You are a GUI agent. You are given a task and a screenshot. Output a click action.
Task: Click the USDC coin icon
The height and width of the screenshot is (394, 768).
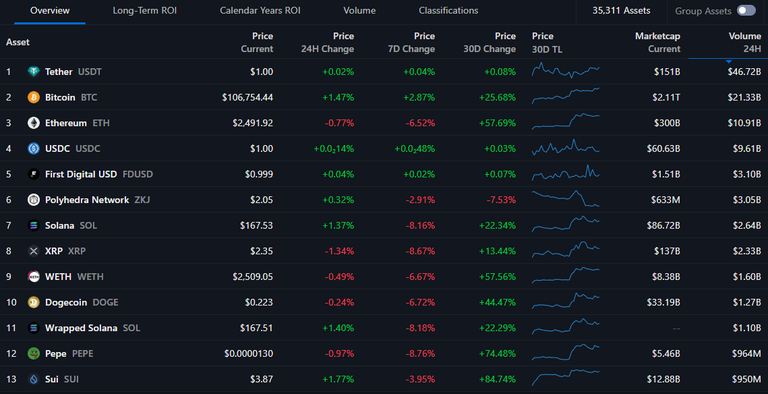[33, 148]
